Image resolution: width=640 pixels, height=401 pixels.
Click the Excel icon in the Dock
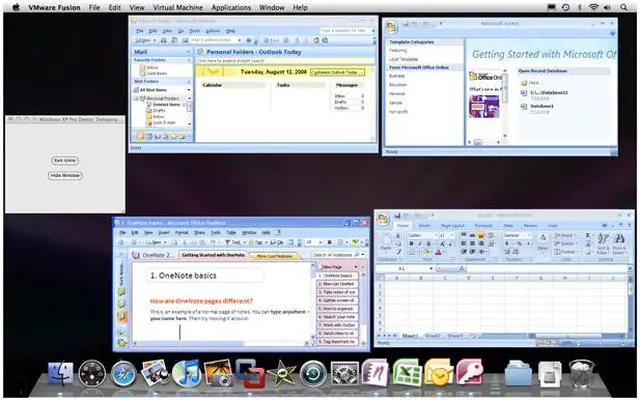[x=407, y=372]
